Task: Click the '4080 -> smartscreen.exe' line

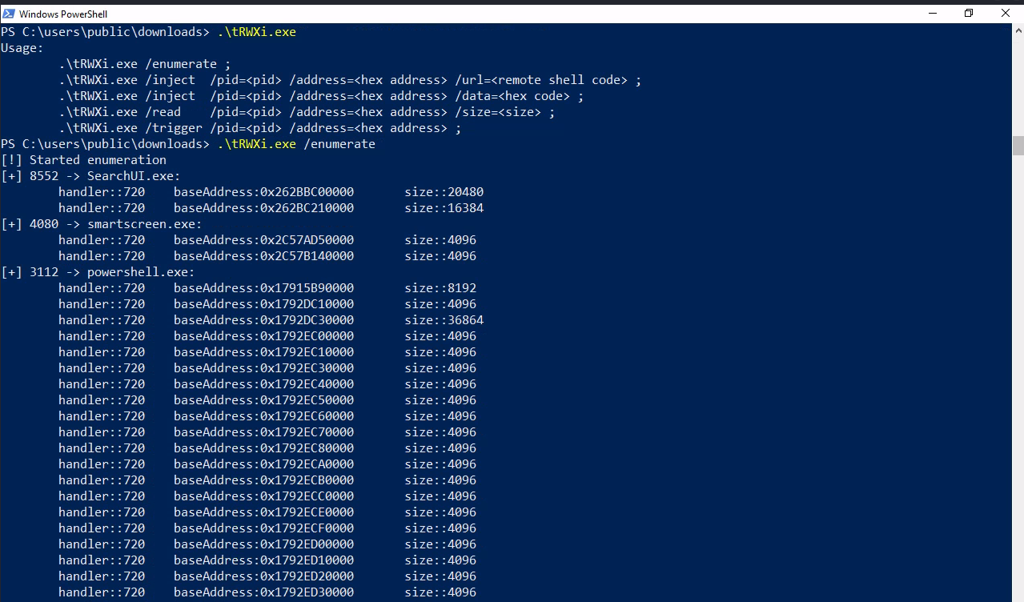Action: [101, 224]
